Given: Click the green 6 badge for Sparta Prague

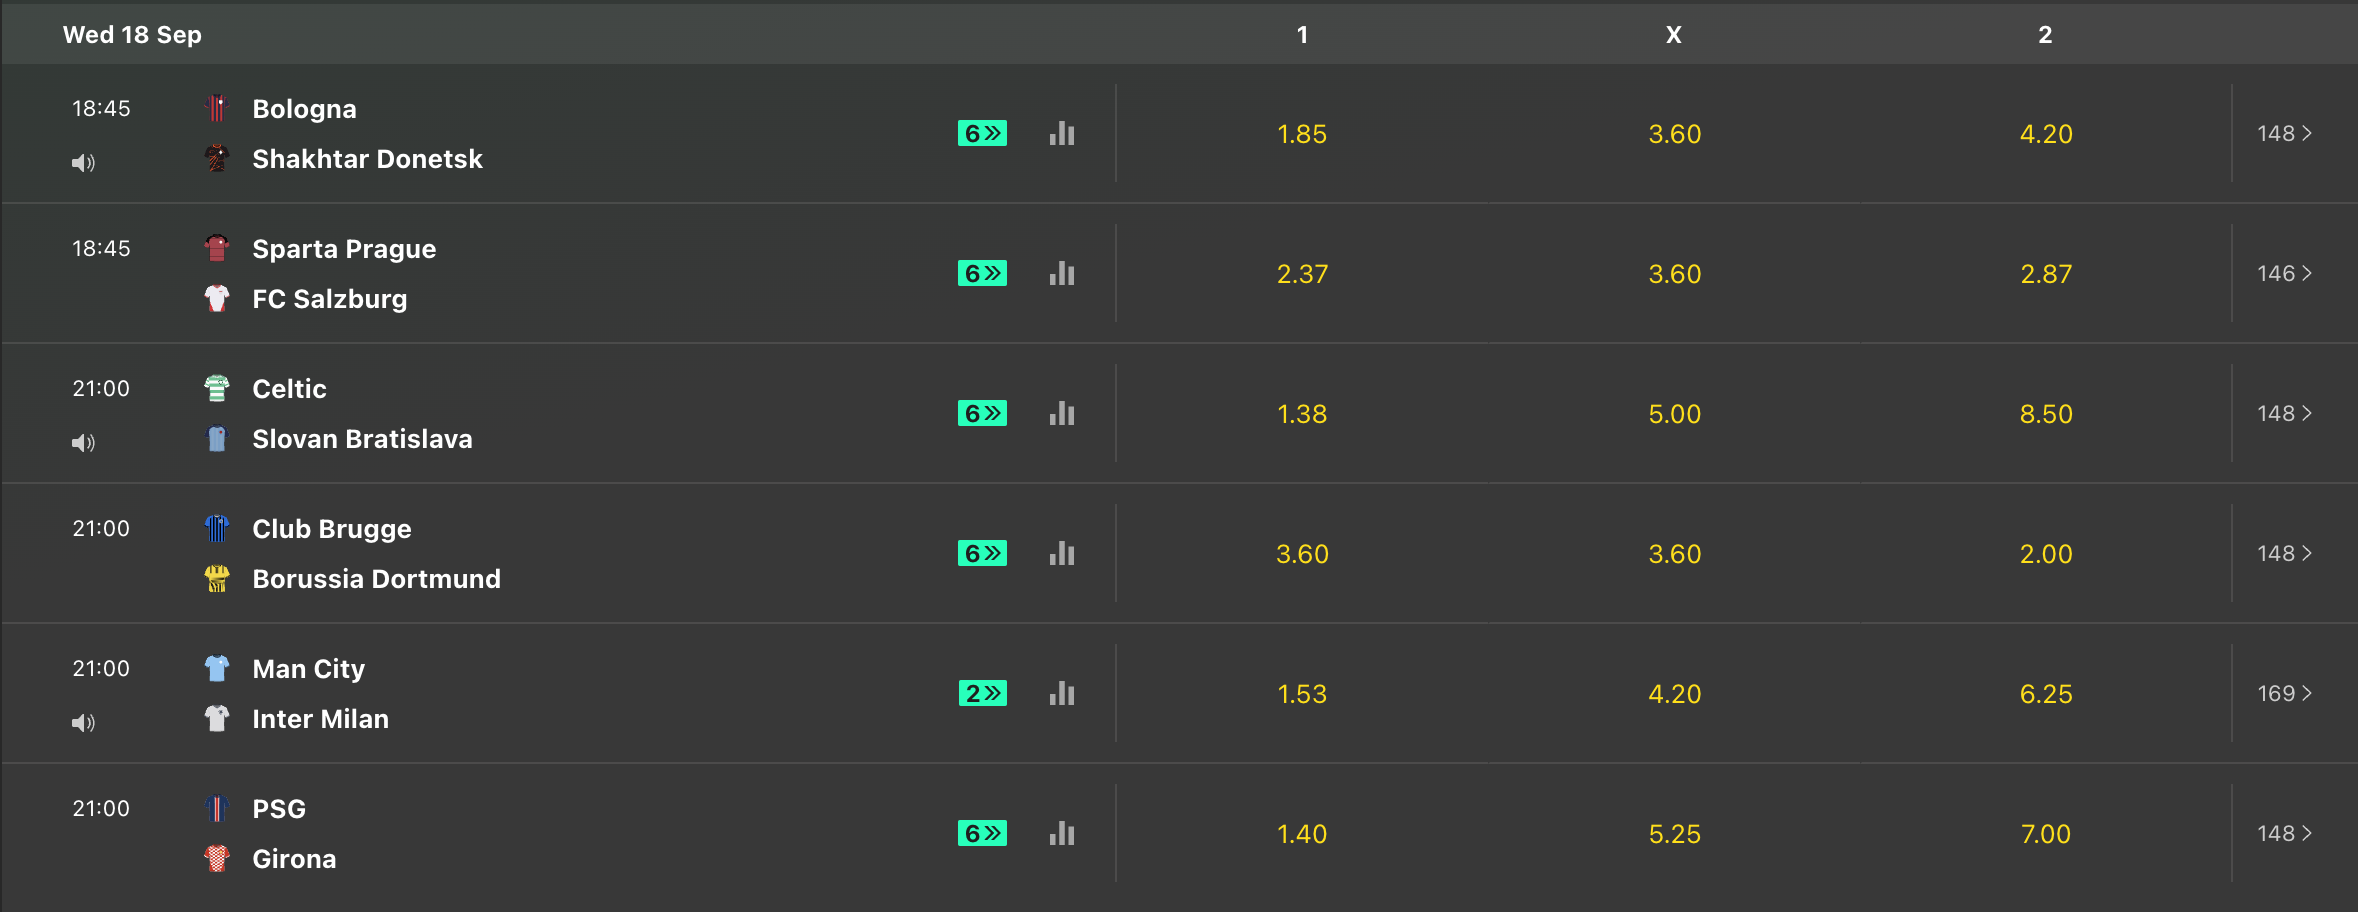Looking at the screenshot, I should click(982, 274).
